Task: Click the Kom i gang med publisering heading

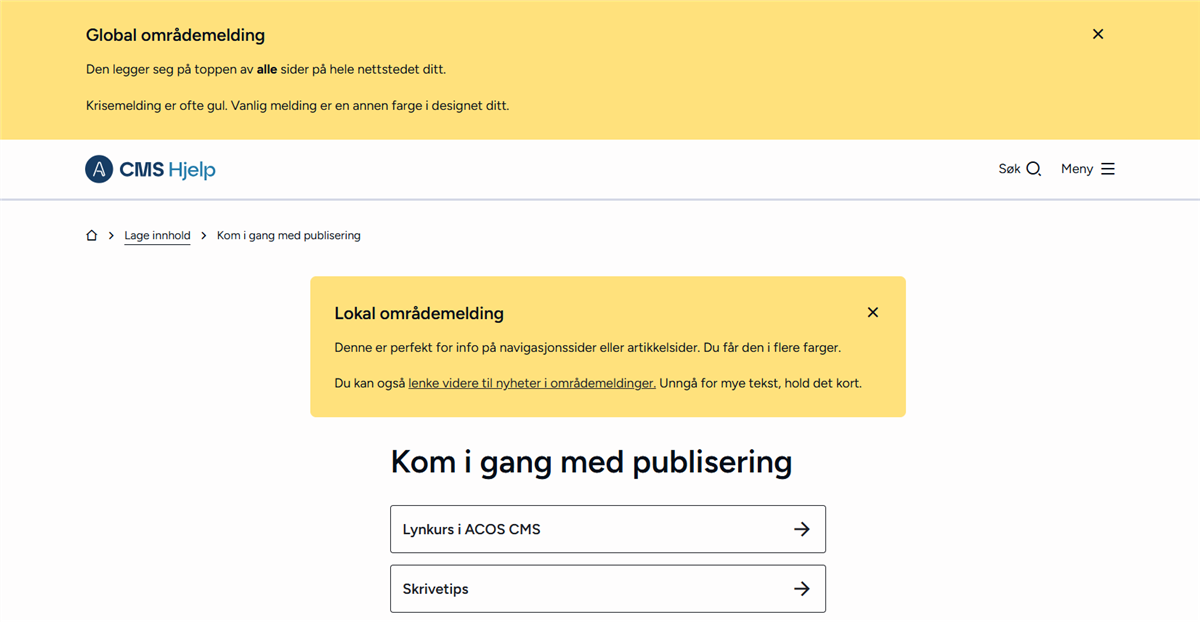Action: [591, 462]
